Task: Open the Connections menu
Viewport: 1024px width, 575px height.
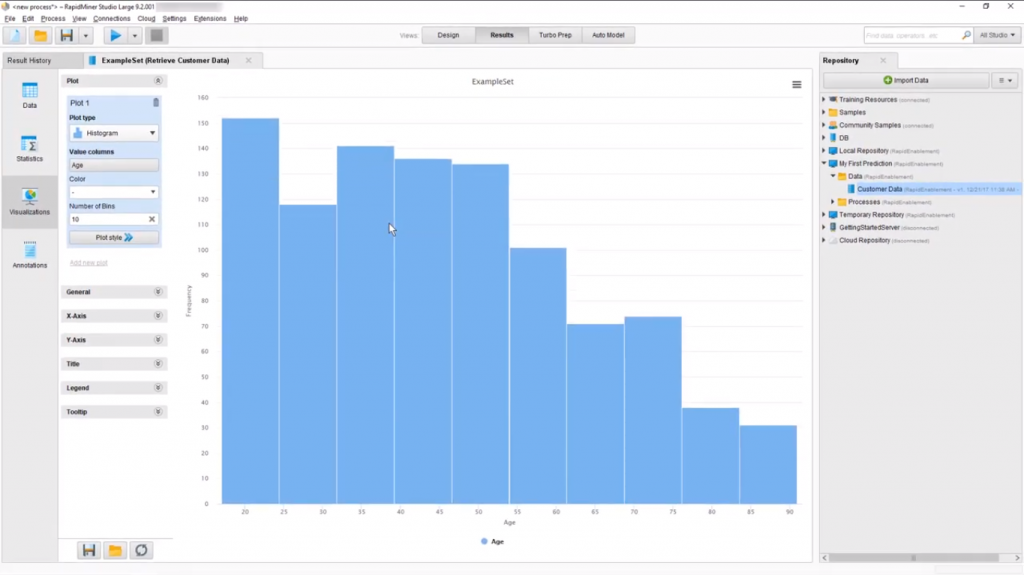Action: click(x=112, y=18)
